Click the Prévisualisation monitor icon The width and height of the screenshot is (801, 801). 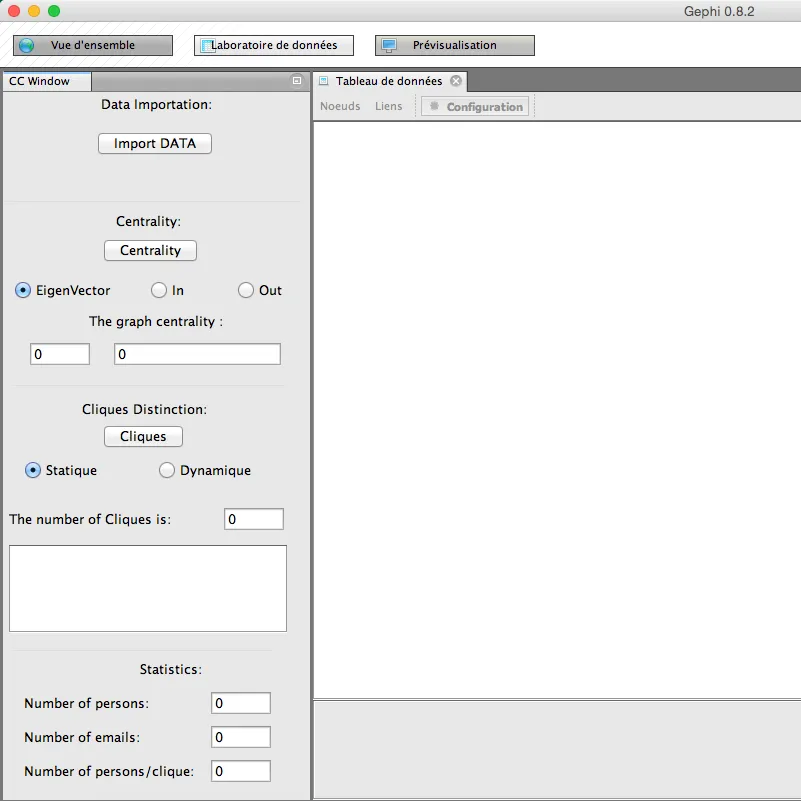389,45
